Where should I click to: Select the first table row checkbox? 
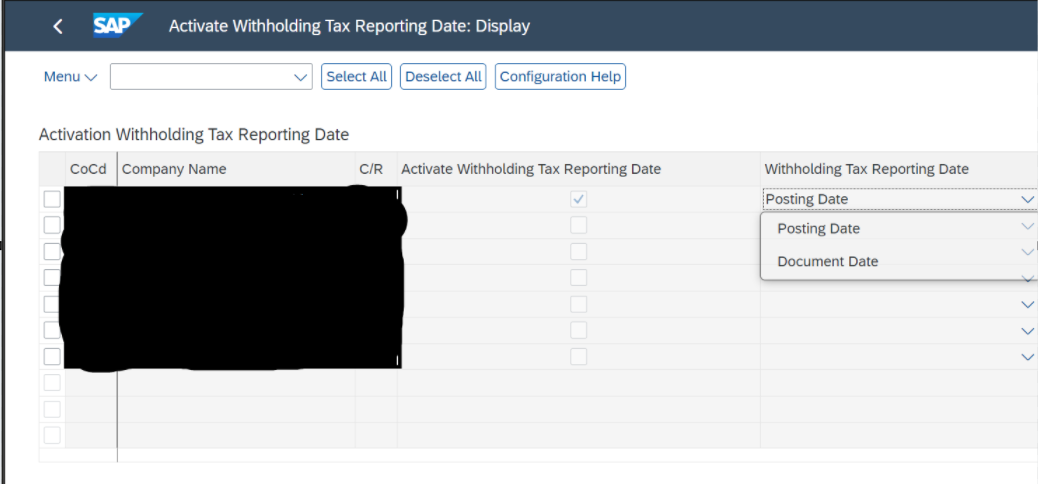coord(52,199)
